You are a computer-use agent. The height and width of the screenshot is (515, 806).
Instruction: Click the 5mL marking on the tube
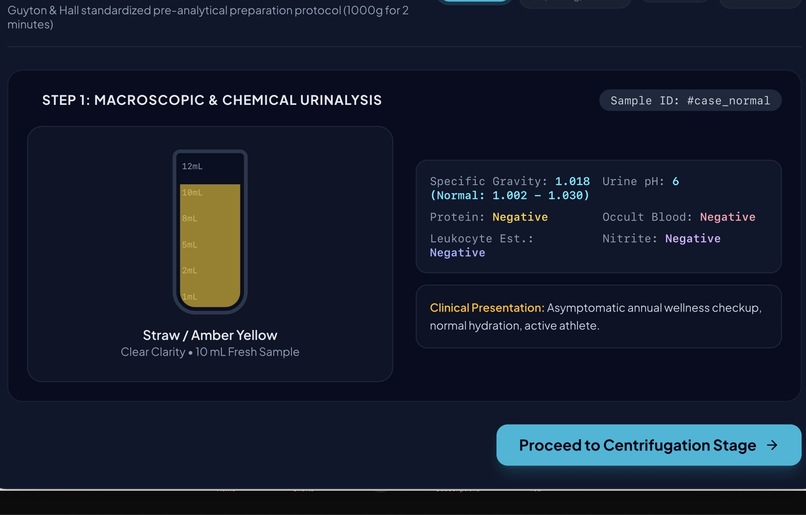click(x=189, y=245)
